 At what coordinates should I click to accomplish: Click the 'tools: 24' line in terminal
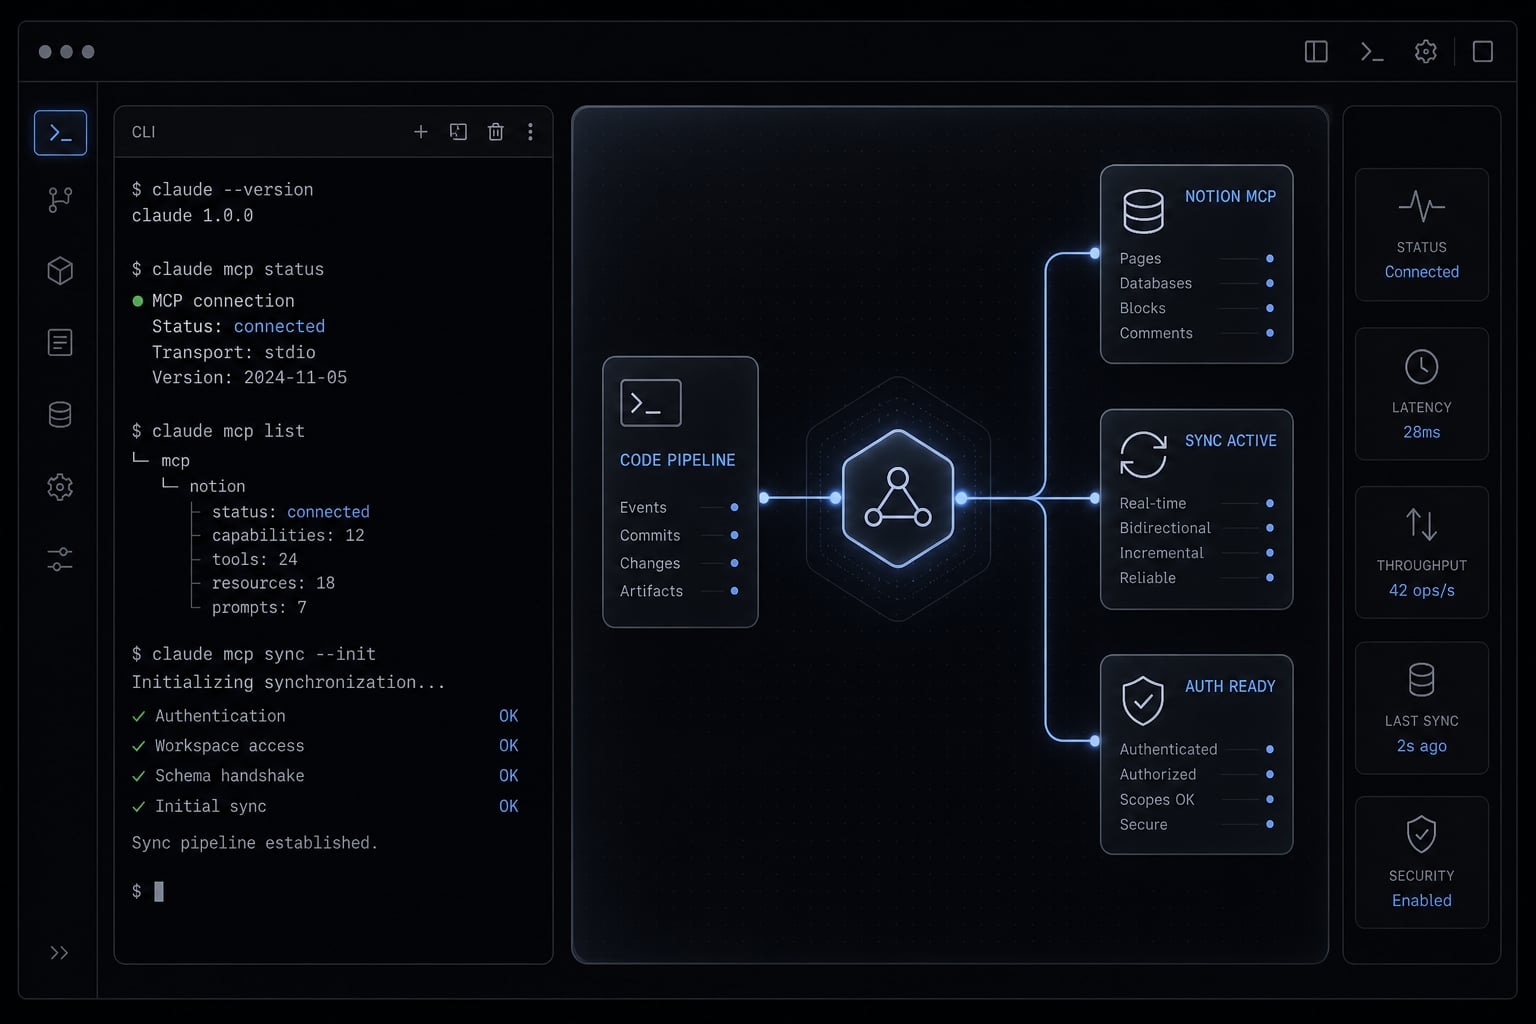pyautogui.click(x=254, y=559)
